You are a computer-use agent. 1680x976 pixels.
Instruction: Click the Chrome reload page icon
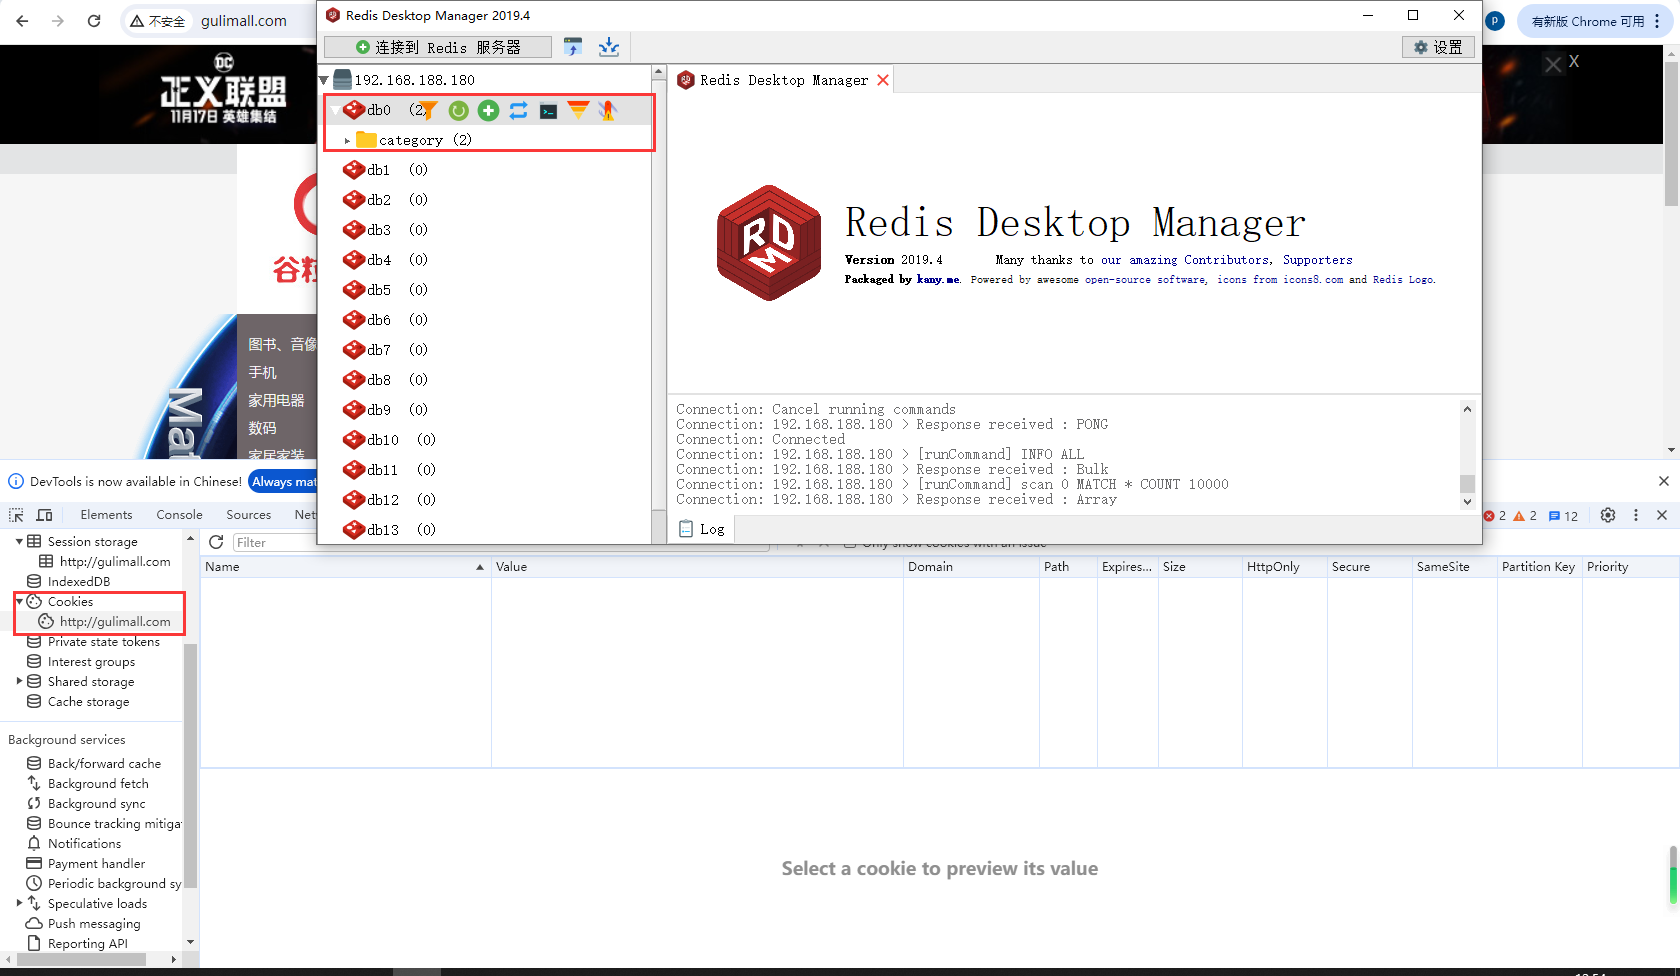pyautogui.click(x=94, y=21)
